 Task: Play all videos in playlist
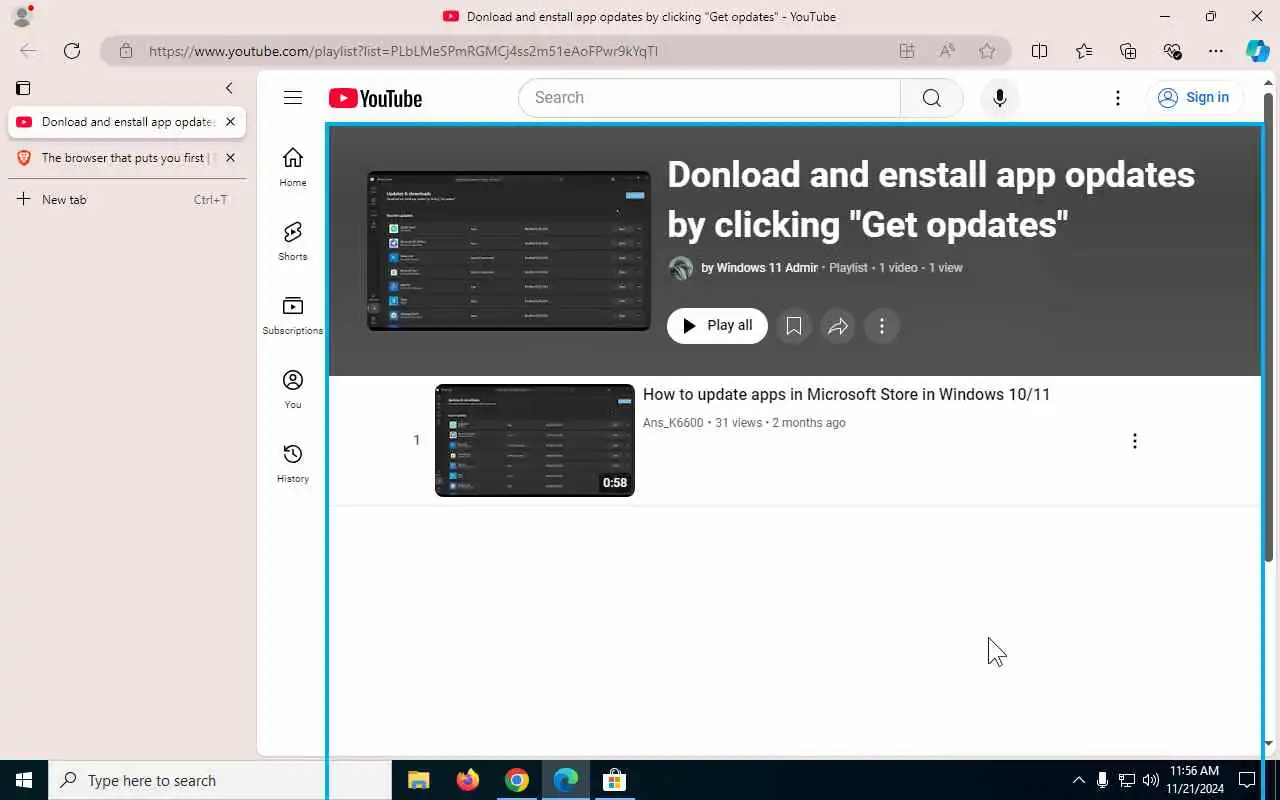click(717, 326)
